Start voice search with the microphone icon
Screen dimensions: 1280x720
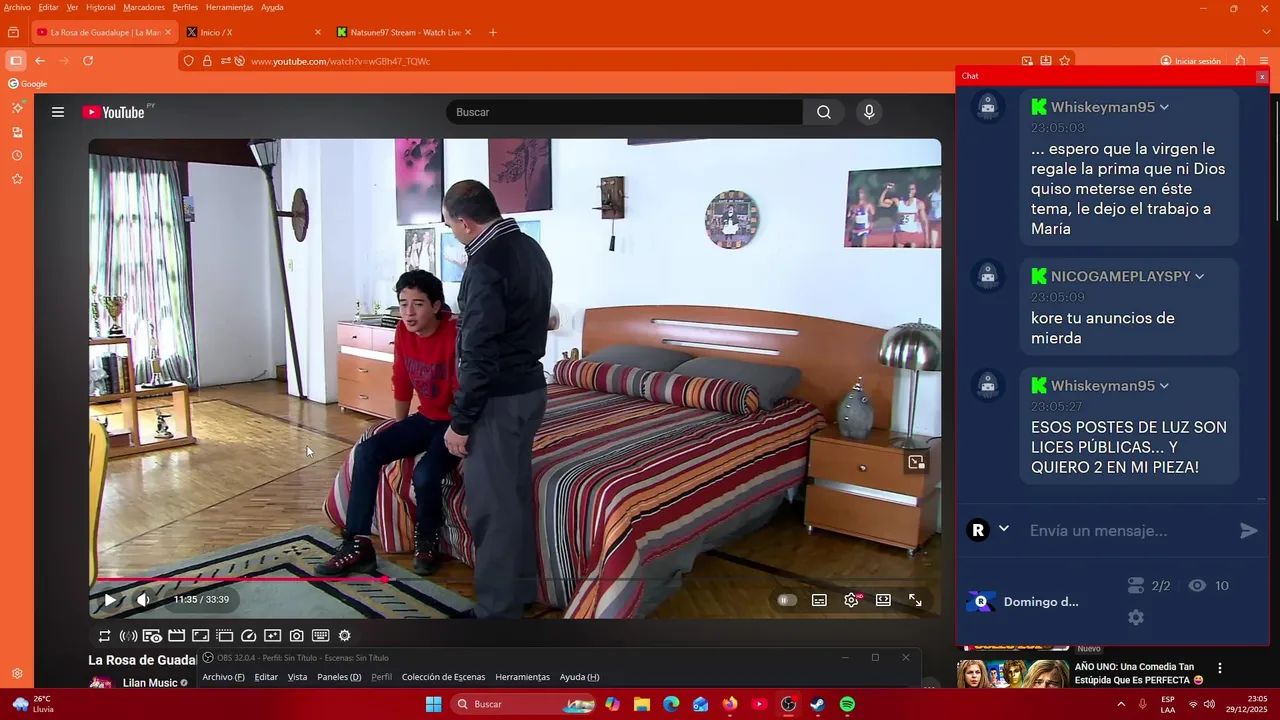click(869, 112)
